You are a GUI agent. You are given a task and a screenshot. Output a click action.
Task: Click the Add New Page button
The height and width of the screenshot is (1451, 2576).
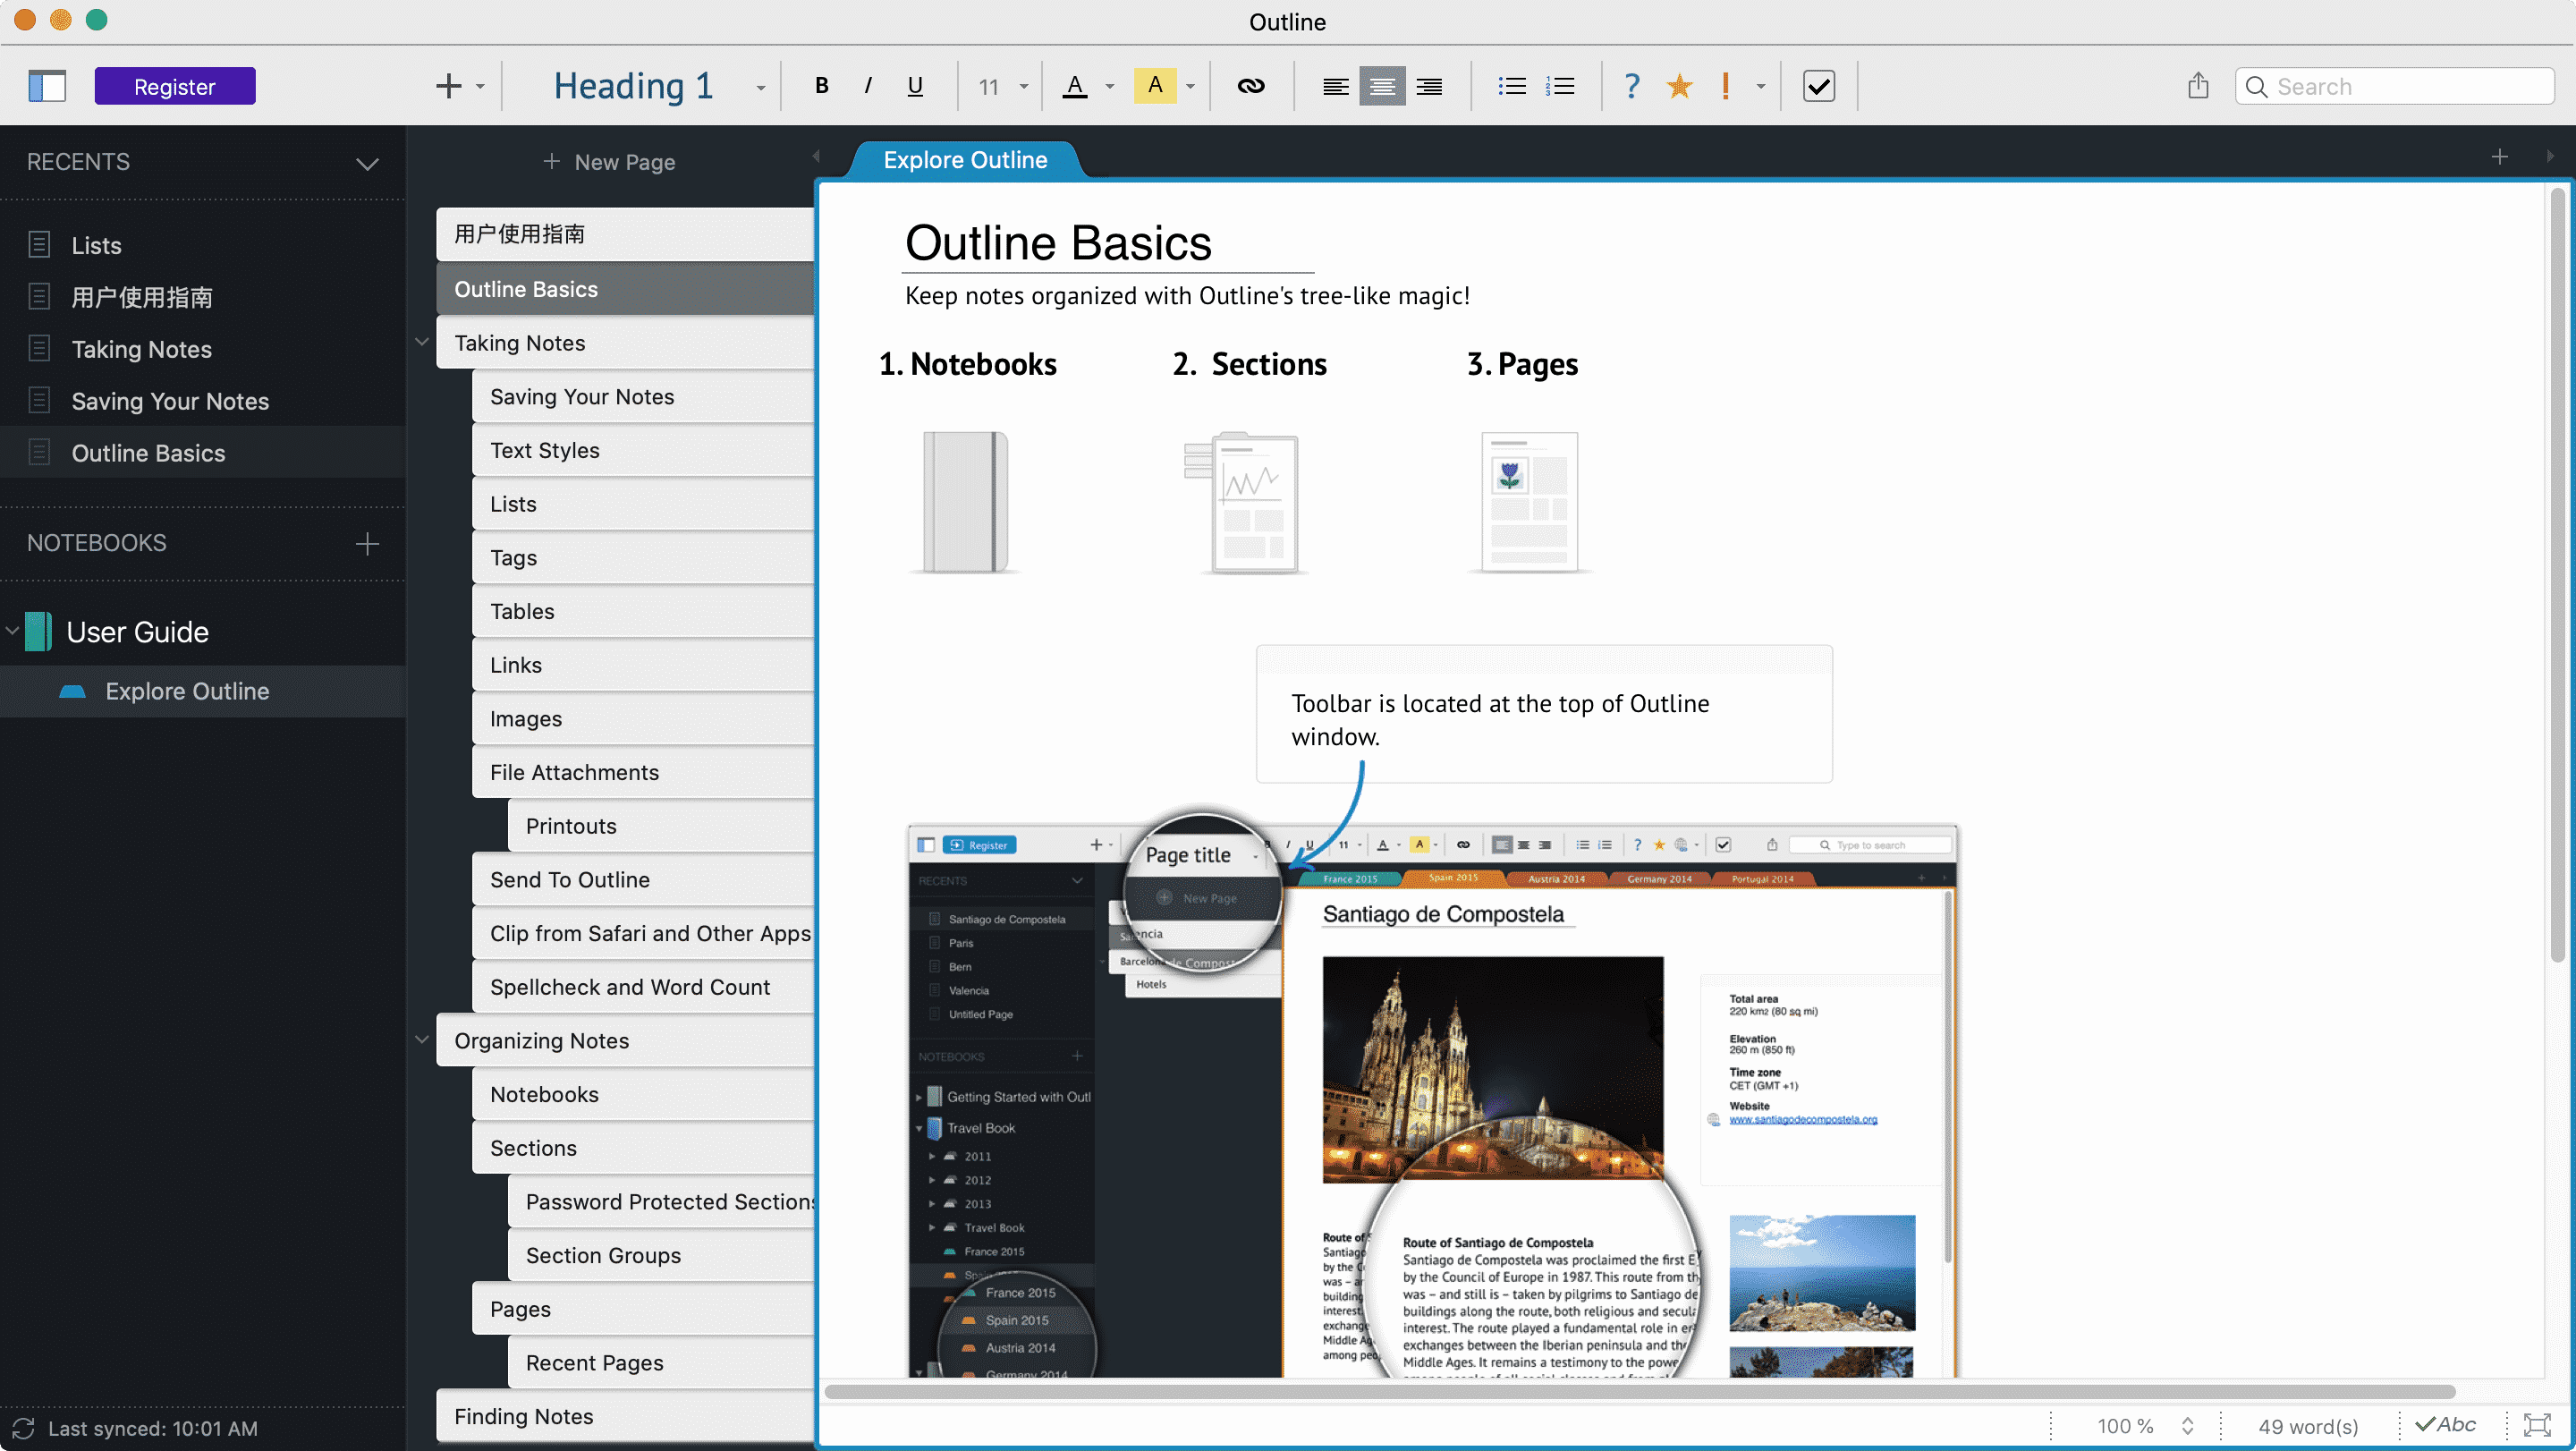coord(608,161)
